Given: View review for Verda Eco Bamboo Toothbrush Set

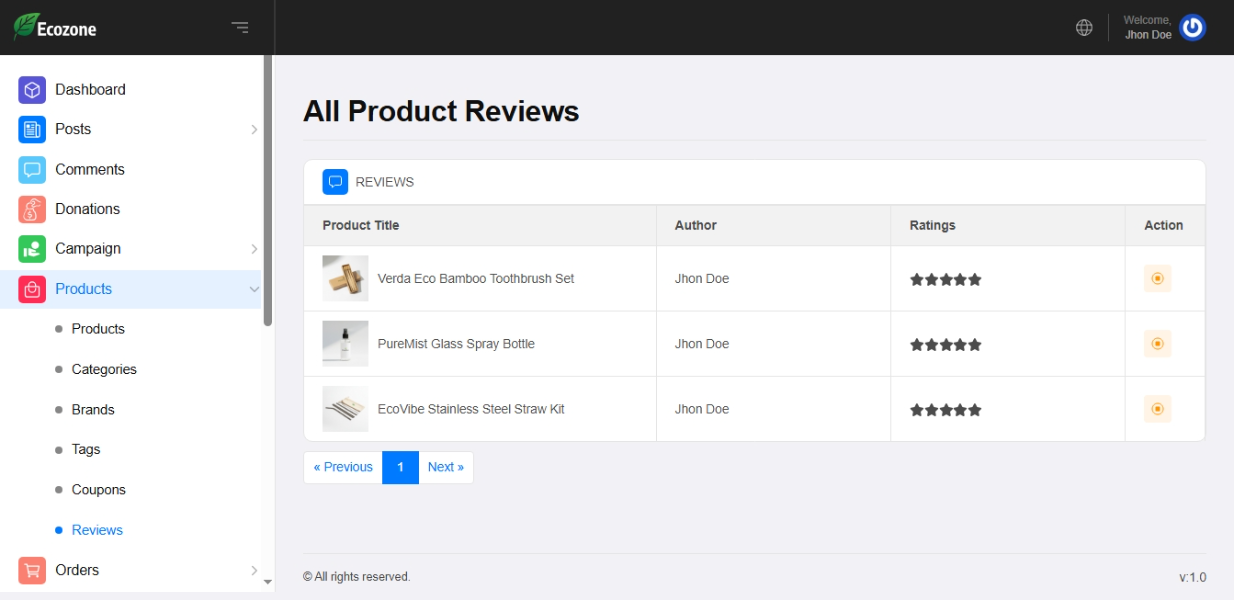Looking at the screenshot, I should [1157, 279].
